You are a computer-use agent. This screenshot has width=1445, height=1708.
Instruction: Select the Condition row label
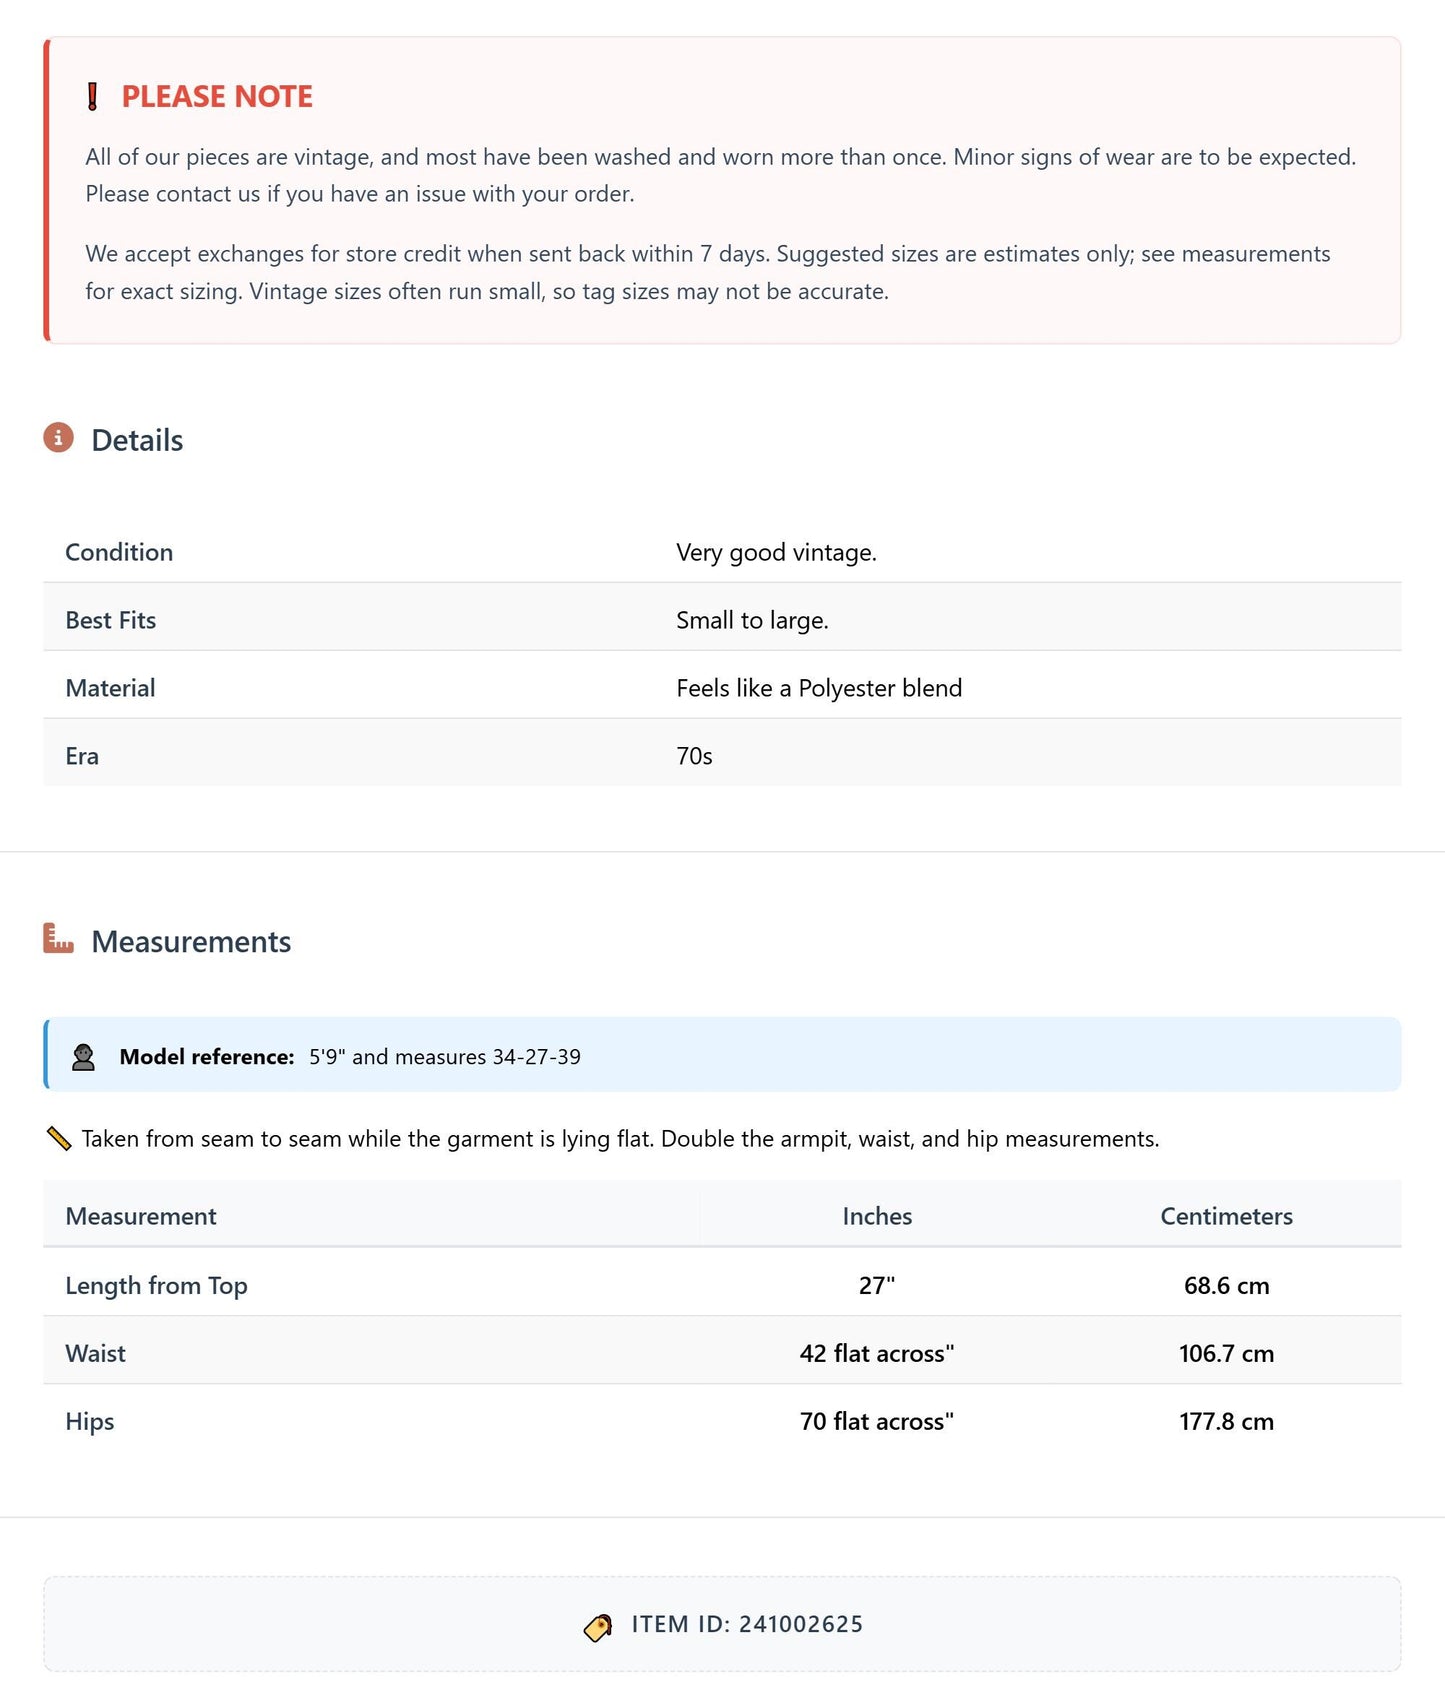[119, 552]
